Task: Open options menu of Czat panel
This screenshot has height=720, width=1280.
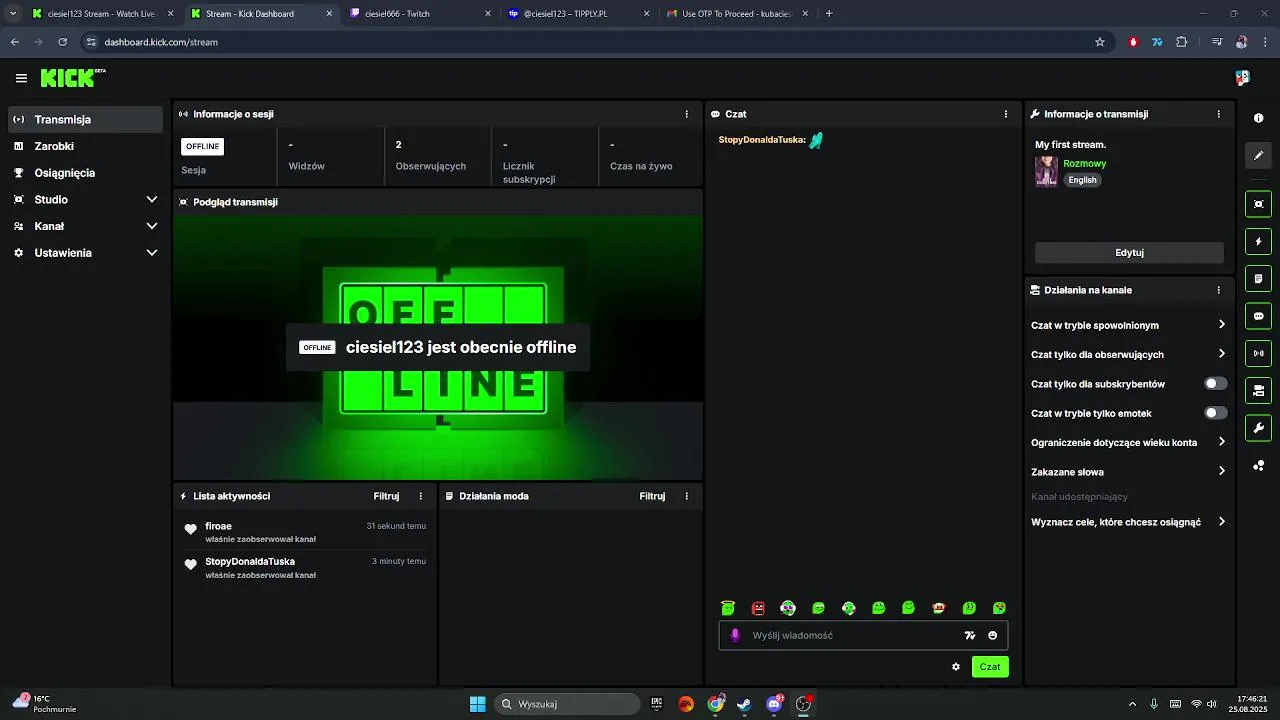Action: coord(1006,114)
